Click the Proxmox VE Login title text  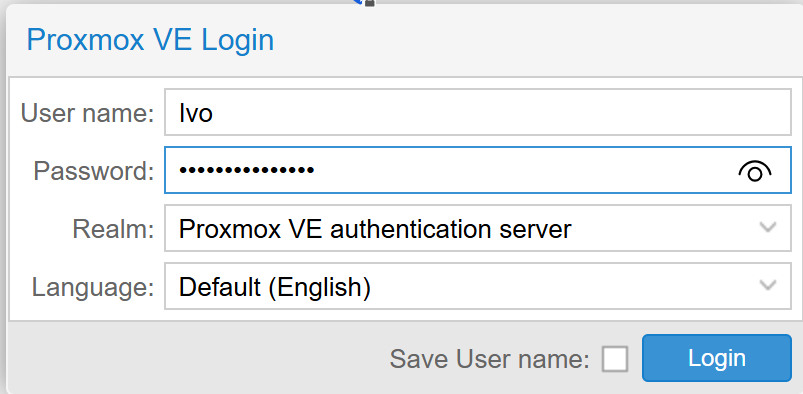click(150, 40)
